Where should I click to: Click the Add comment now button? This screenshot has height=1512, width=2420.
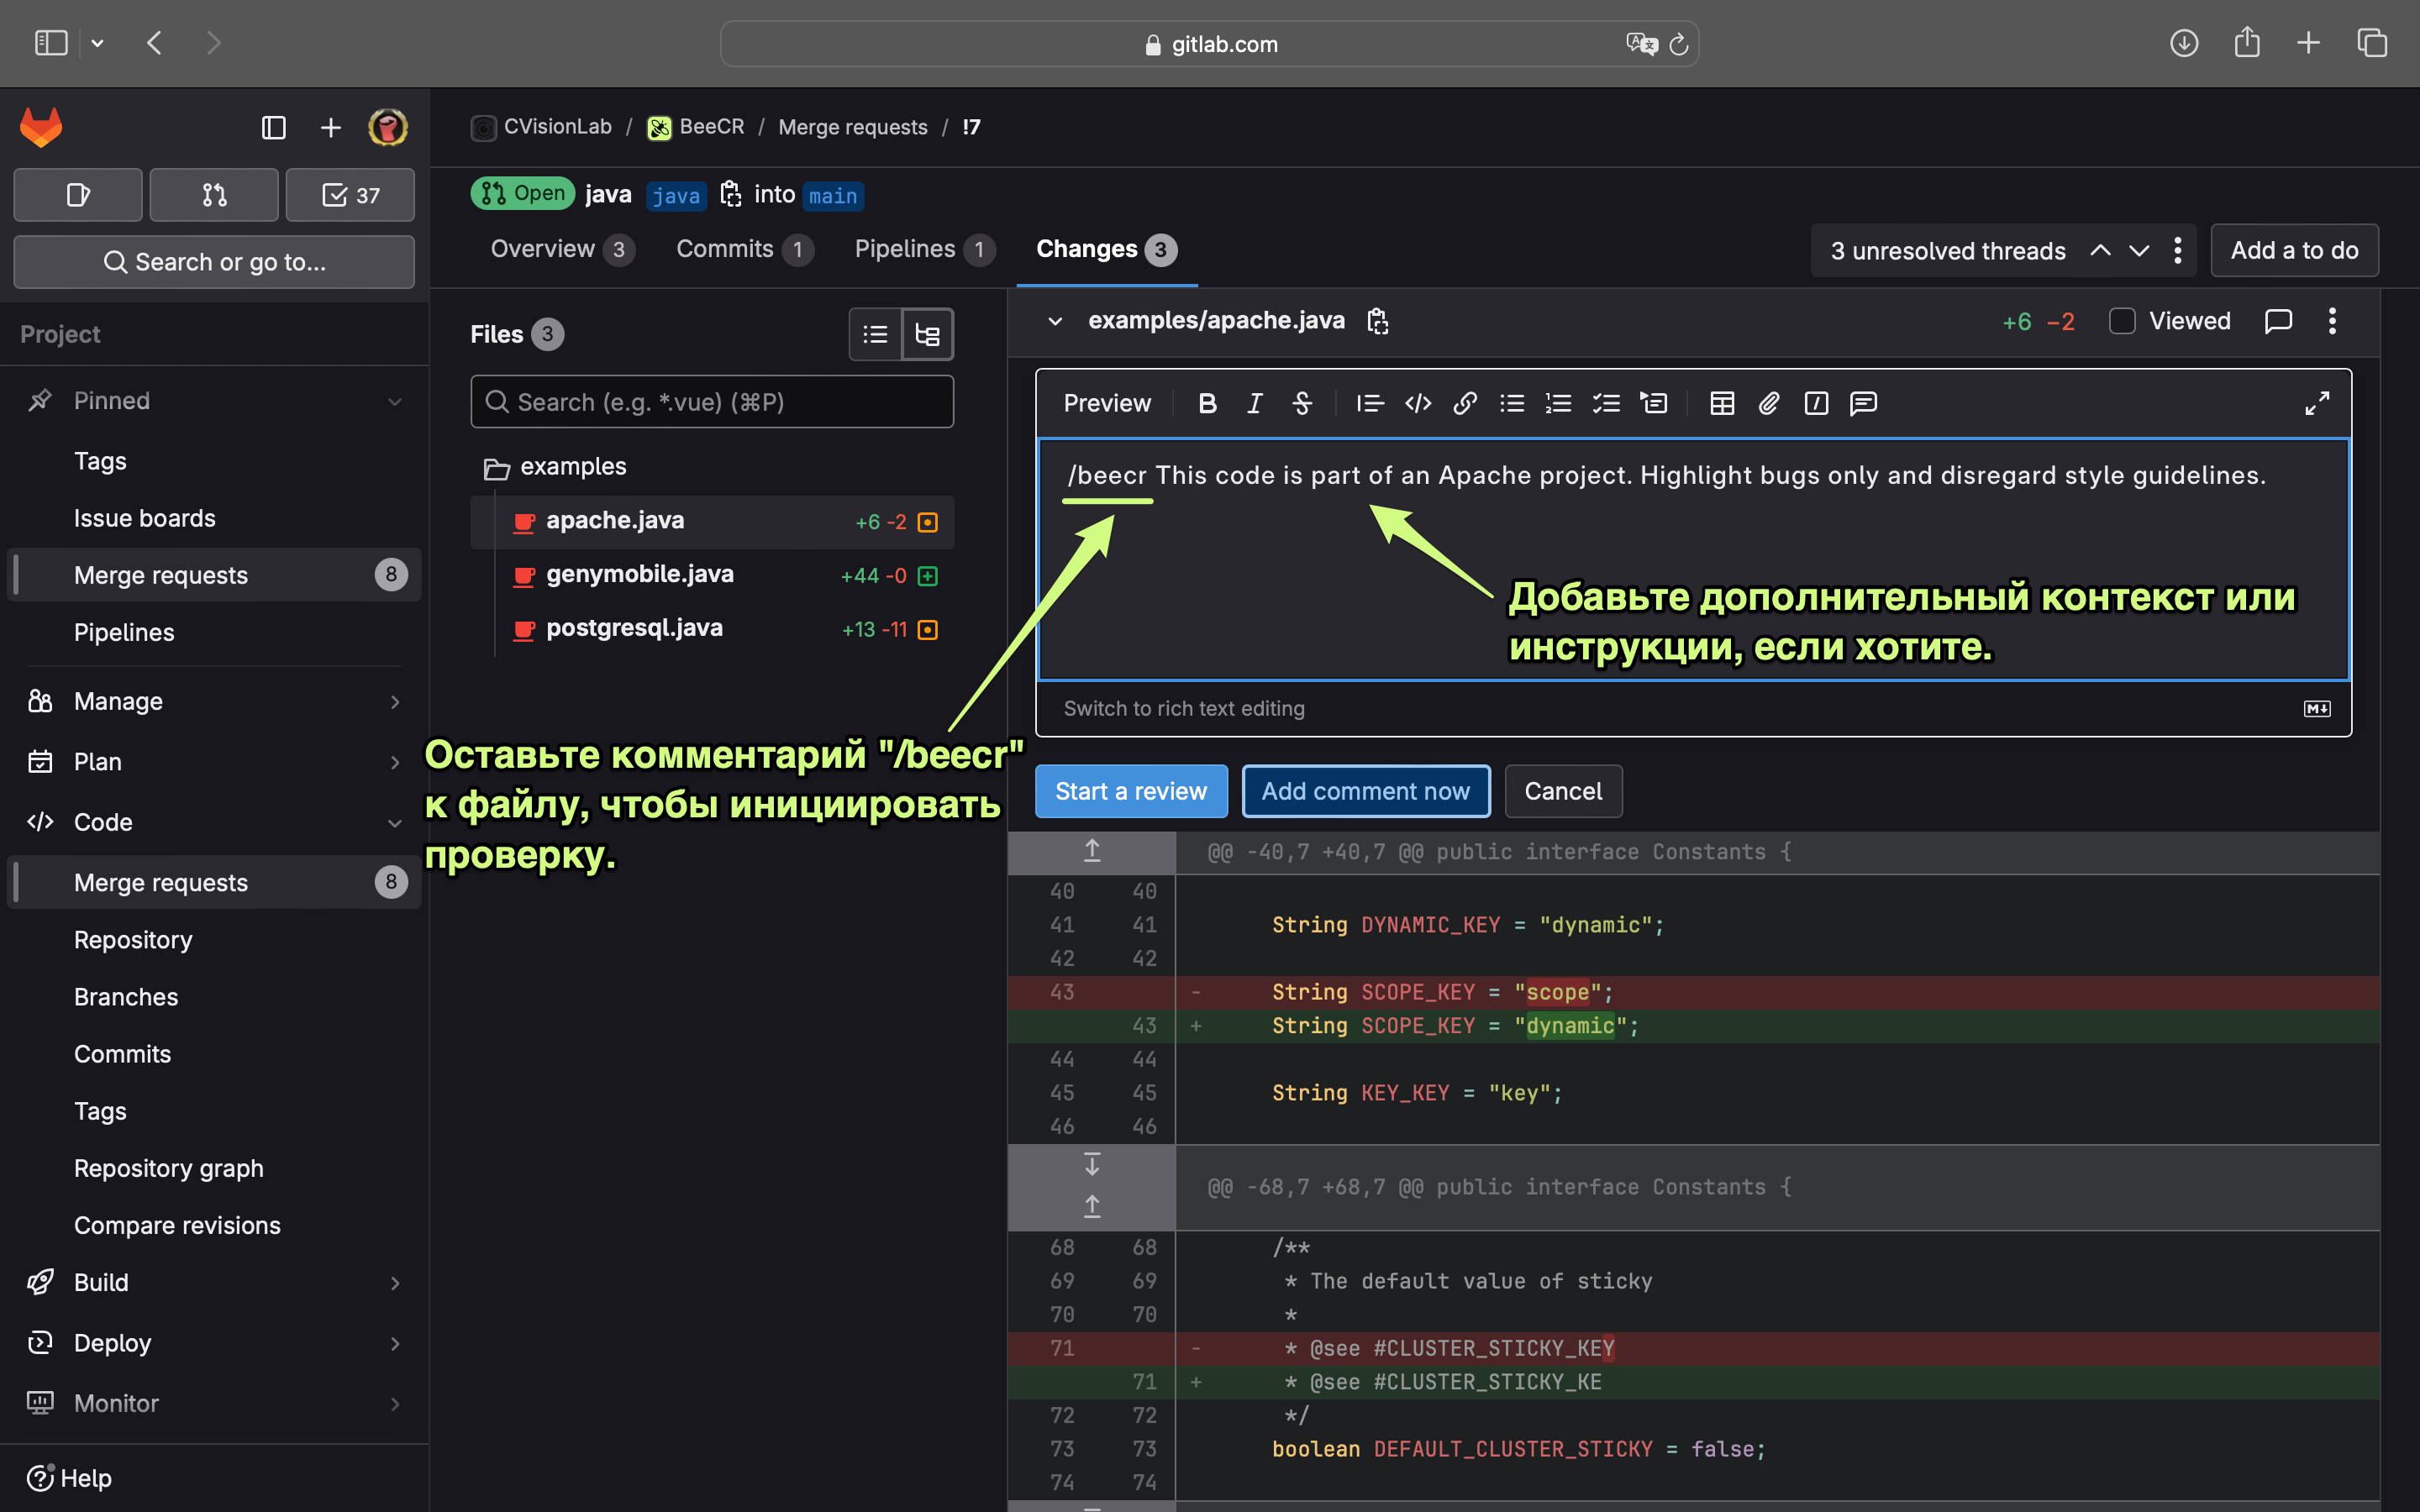pos(1365,791)
